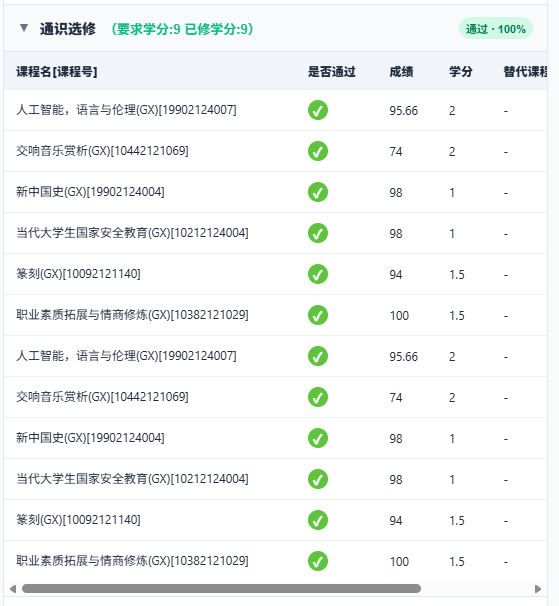Click the first 职业素质拓展与情商修炼(GX) course name
Viewport: 559px width, 606px height.
coord(132,315)
